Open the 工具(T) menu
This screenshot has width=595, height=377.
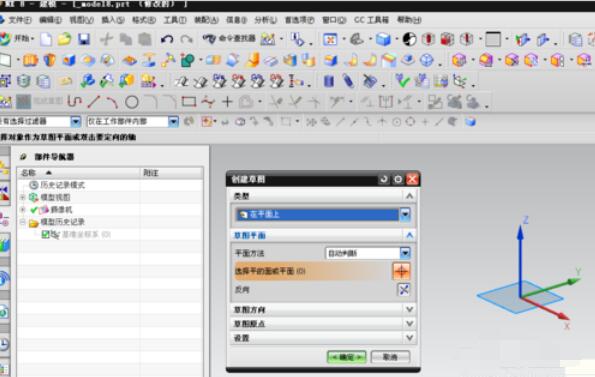click(175, 20)
